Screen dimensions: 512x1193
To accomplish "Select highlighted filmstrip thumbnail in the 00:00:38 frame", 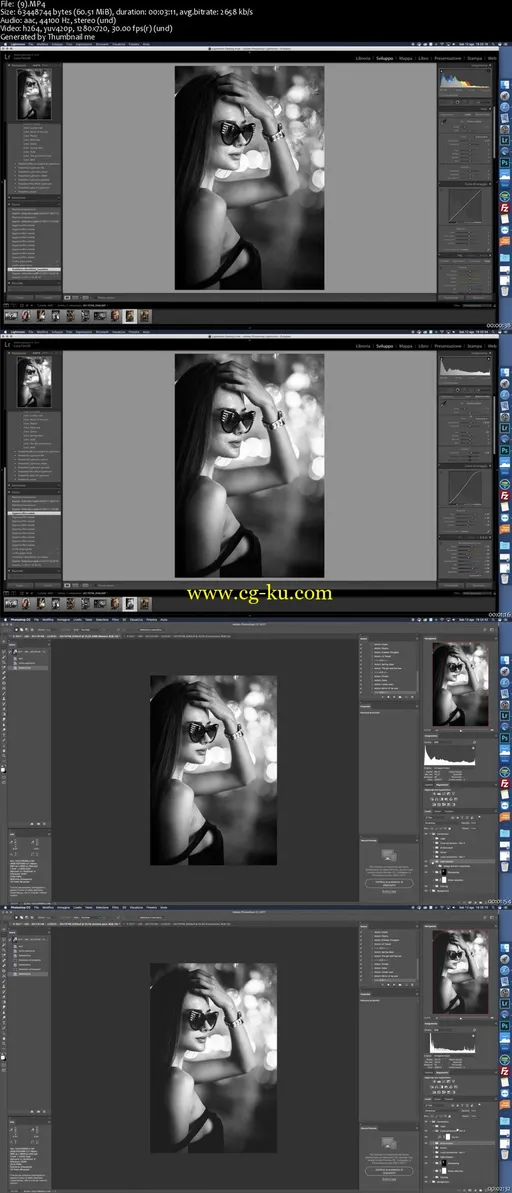I will point(130,316).
